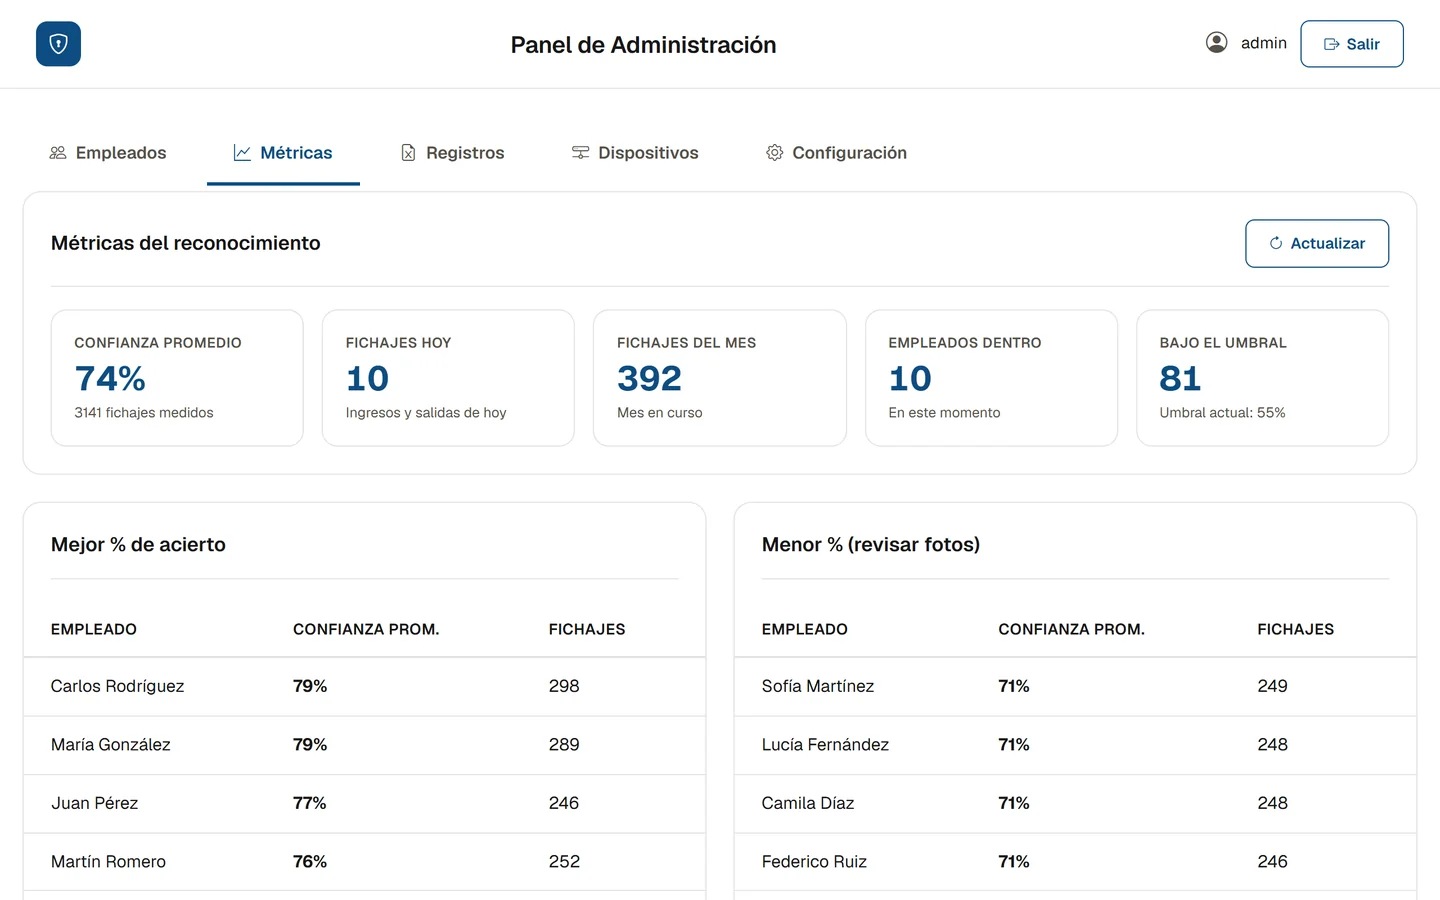Click the 'Menor % (revisar fotos)' heading
The image size is (1440, 900).
tap(871, 545)
